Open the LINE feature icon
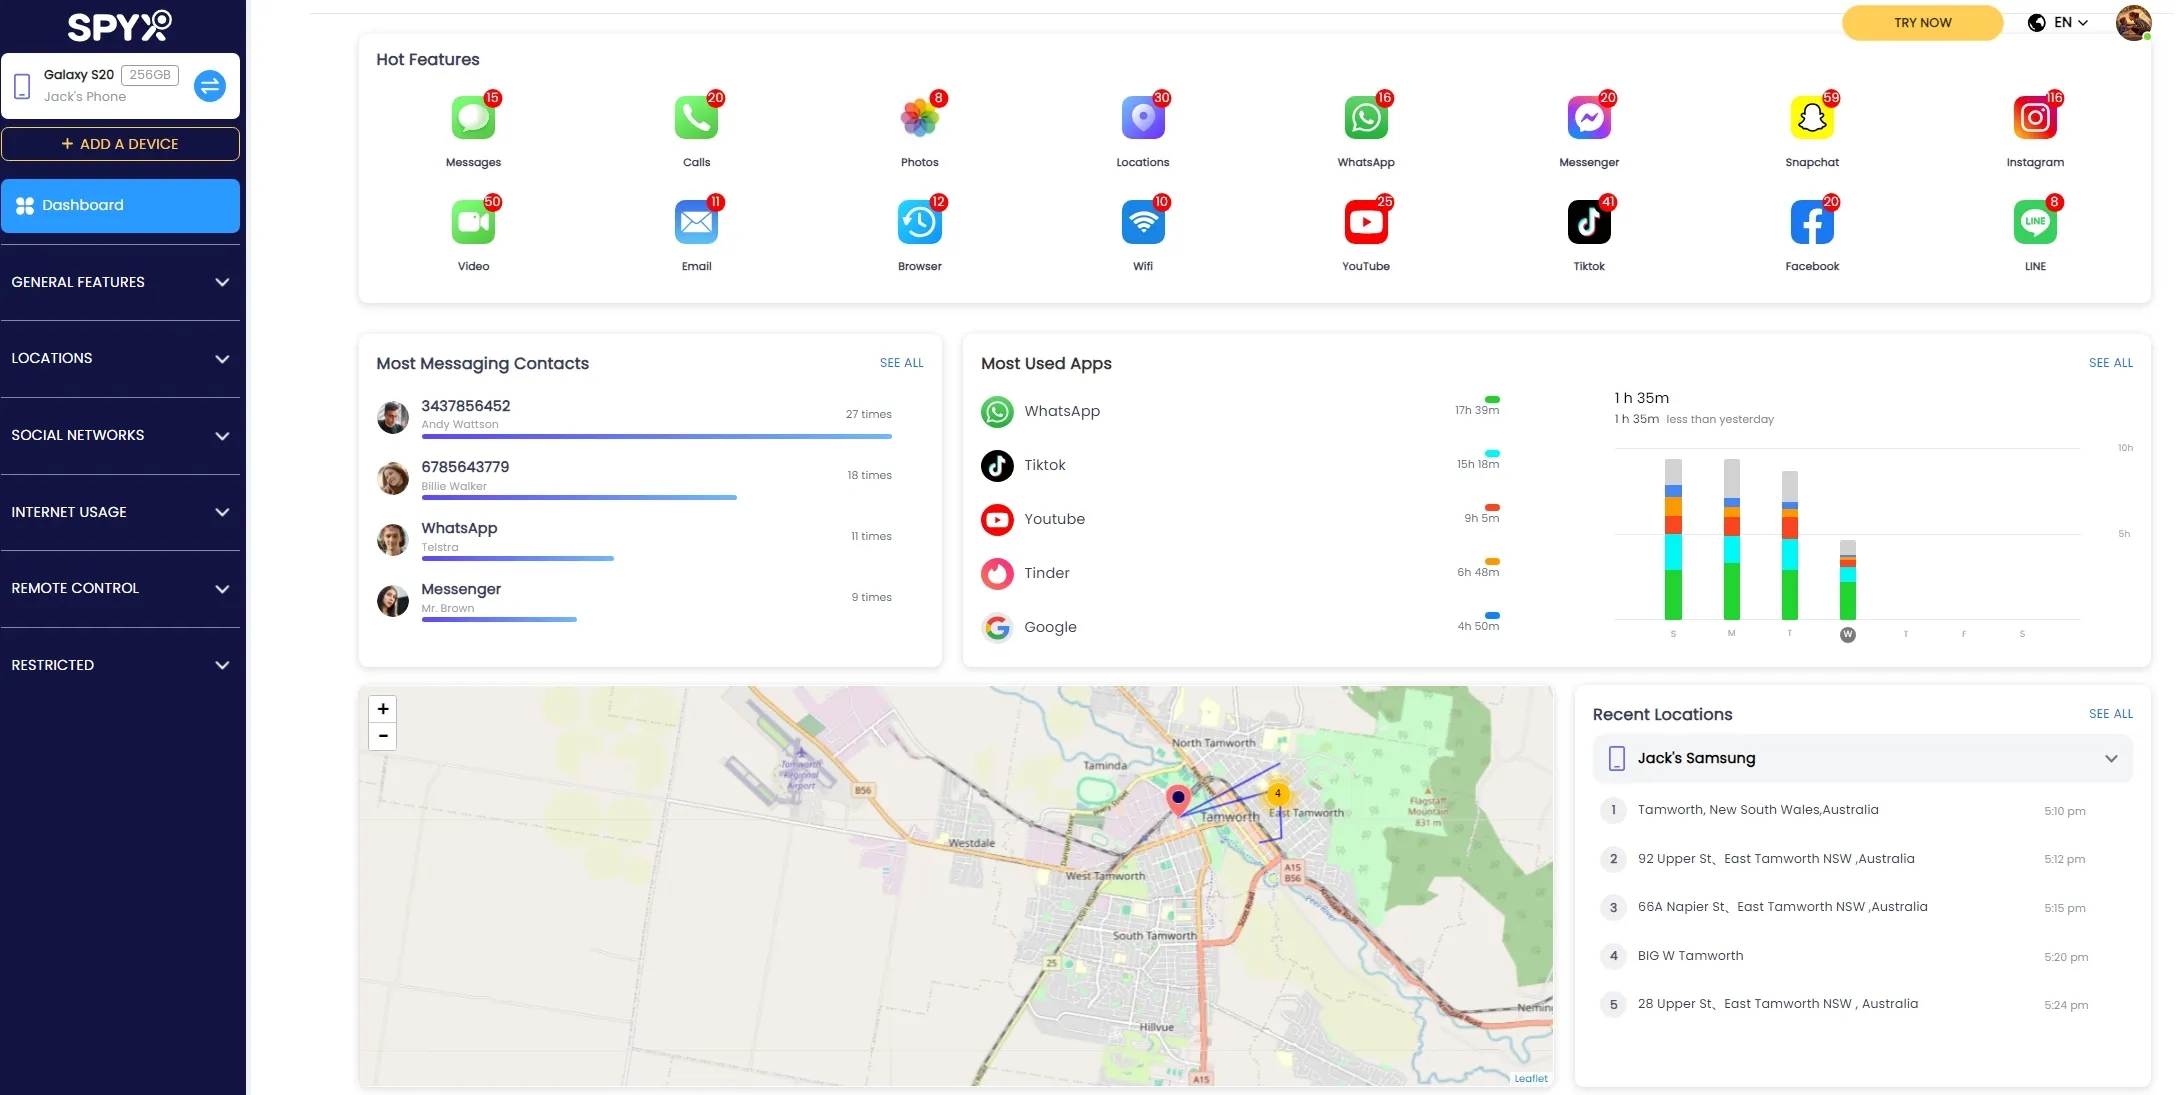The width and height of the screenshot is (2179, 1095). [2035, 222]
